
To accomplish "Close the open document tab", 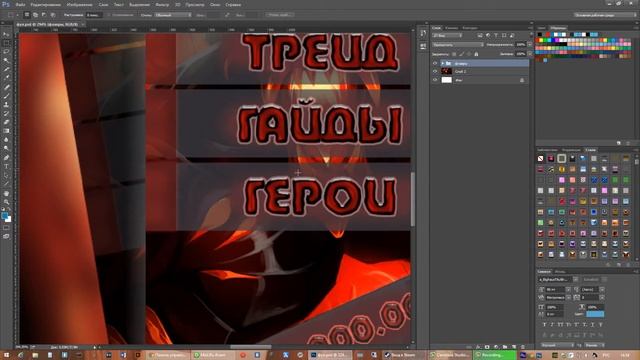I will point(83,24).
